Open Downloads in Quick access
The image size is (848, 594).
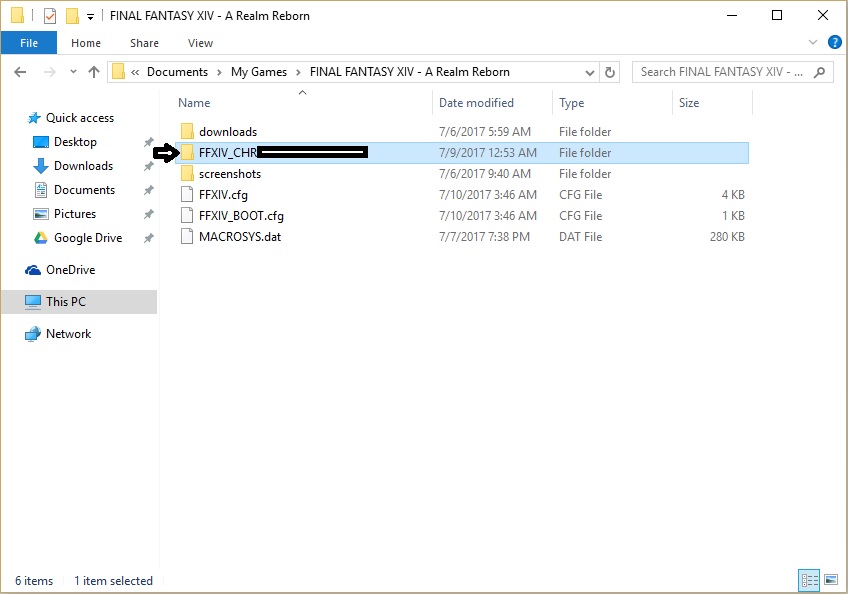pos(83,166)
